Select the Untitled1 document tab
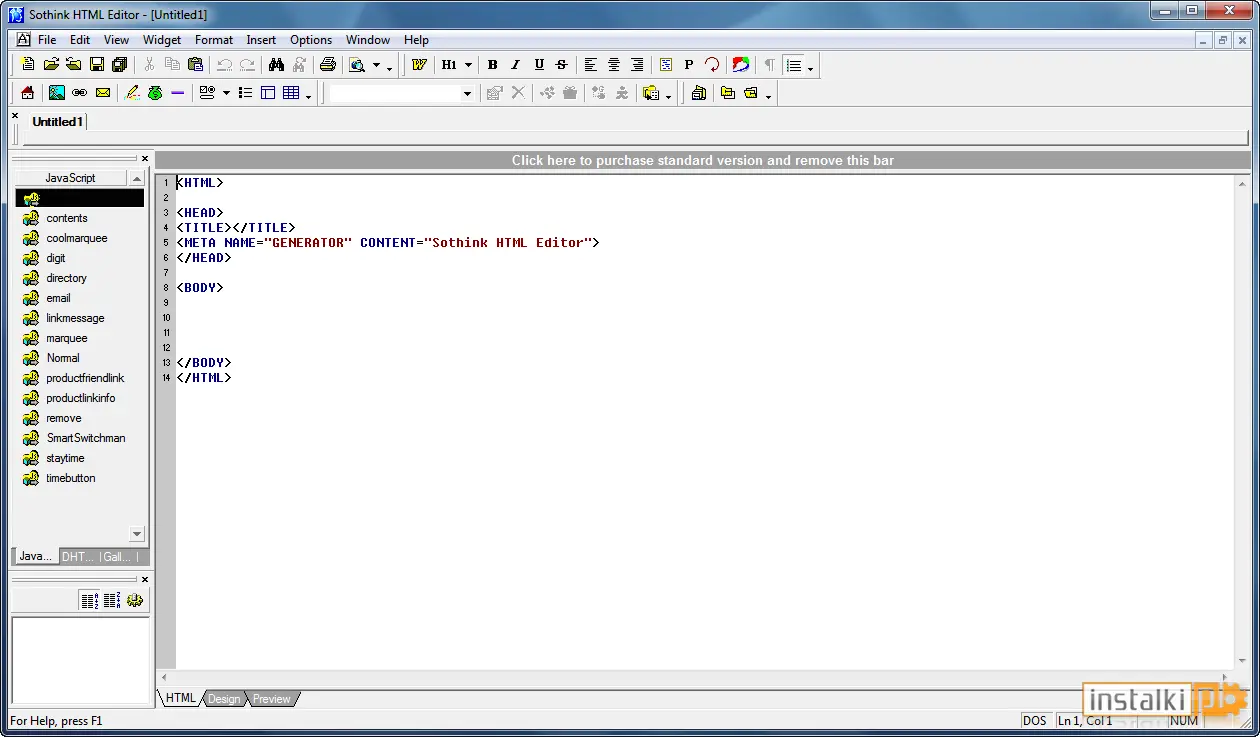The height and width of the screenshot is (737, 1260). coord(57,122)
